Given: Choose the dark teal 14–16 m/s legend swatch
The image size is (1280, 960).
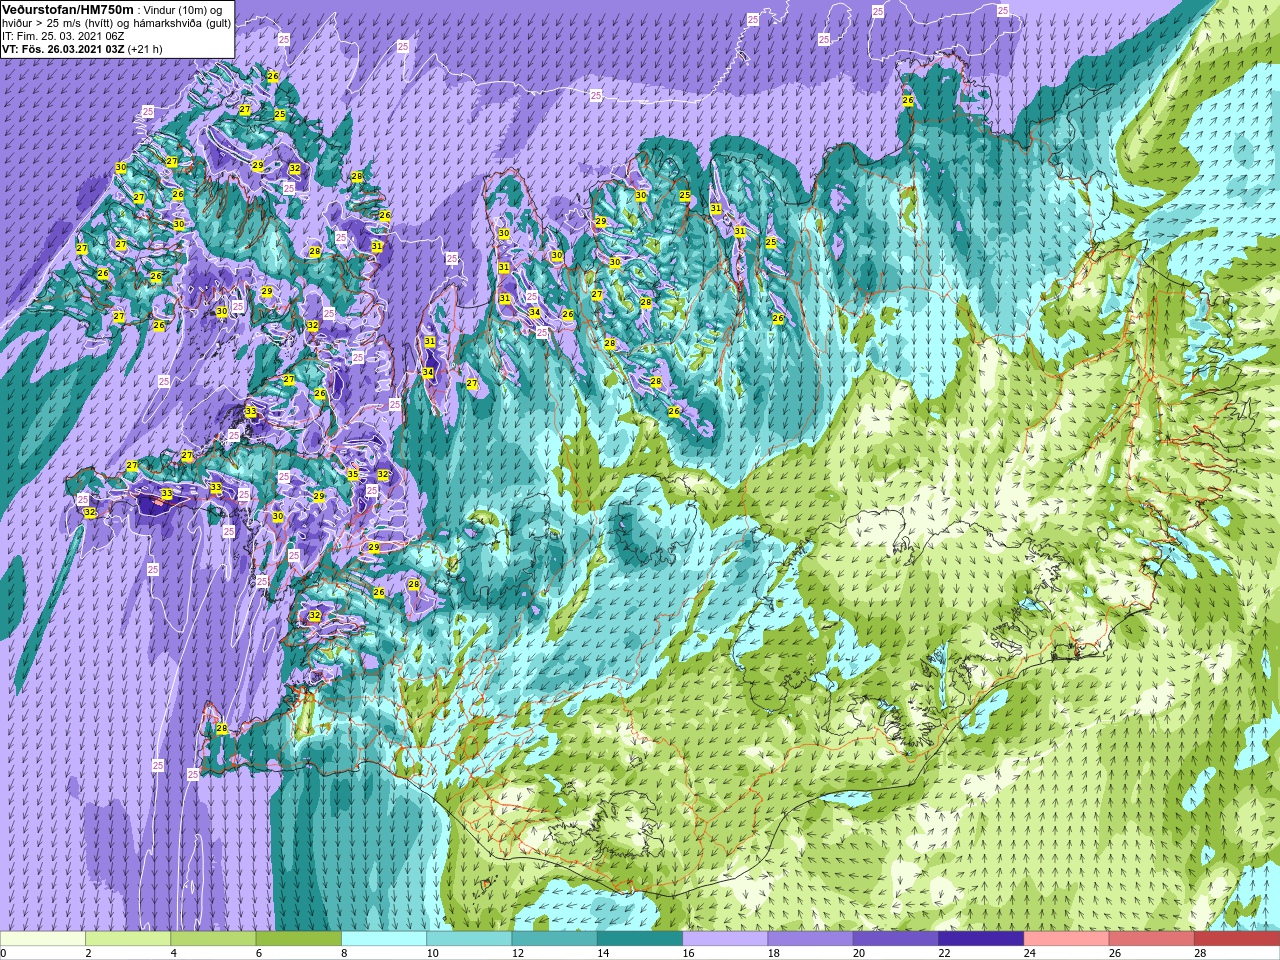Looking at the screenshot, I should pyautogui.click(x=640, y=939).
